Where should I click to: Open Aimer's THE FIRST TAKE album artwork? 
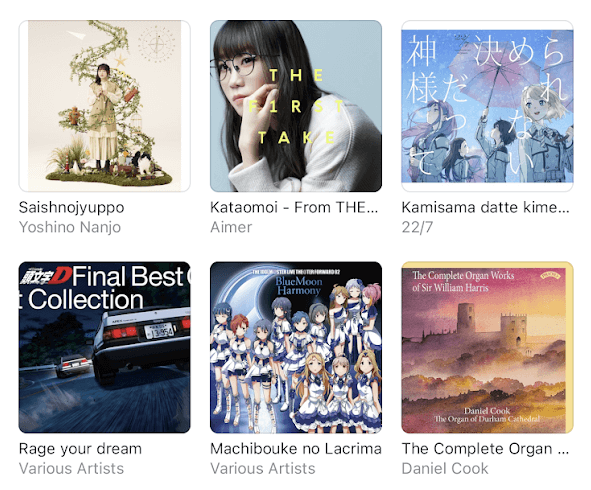point(296,106)
